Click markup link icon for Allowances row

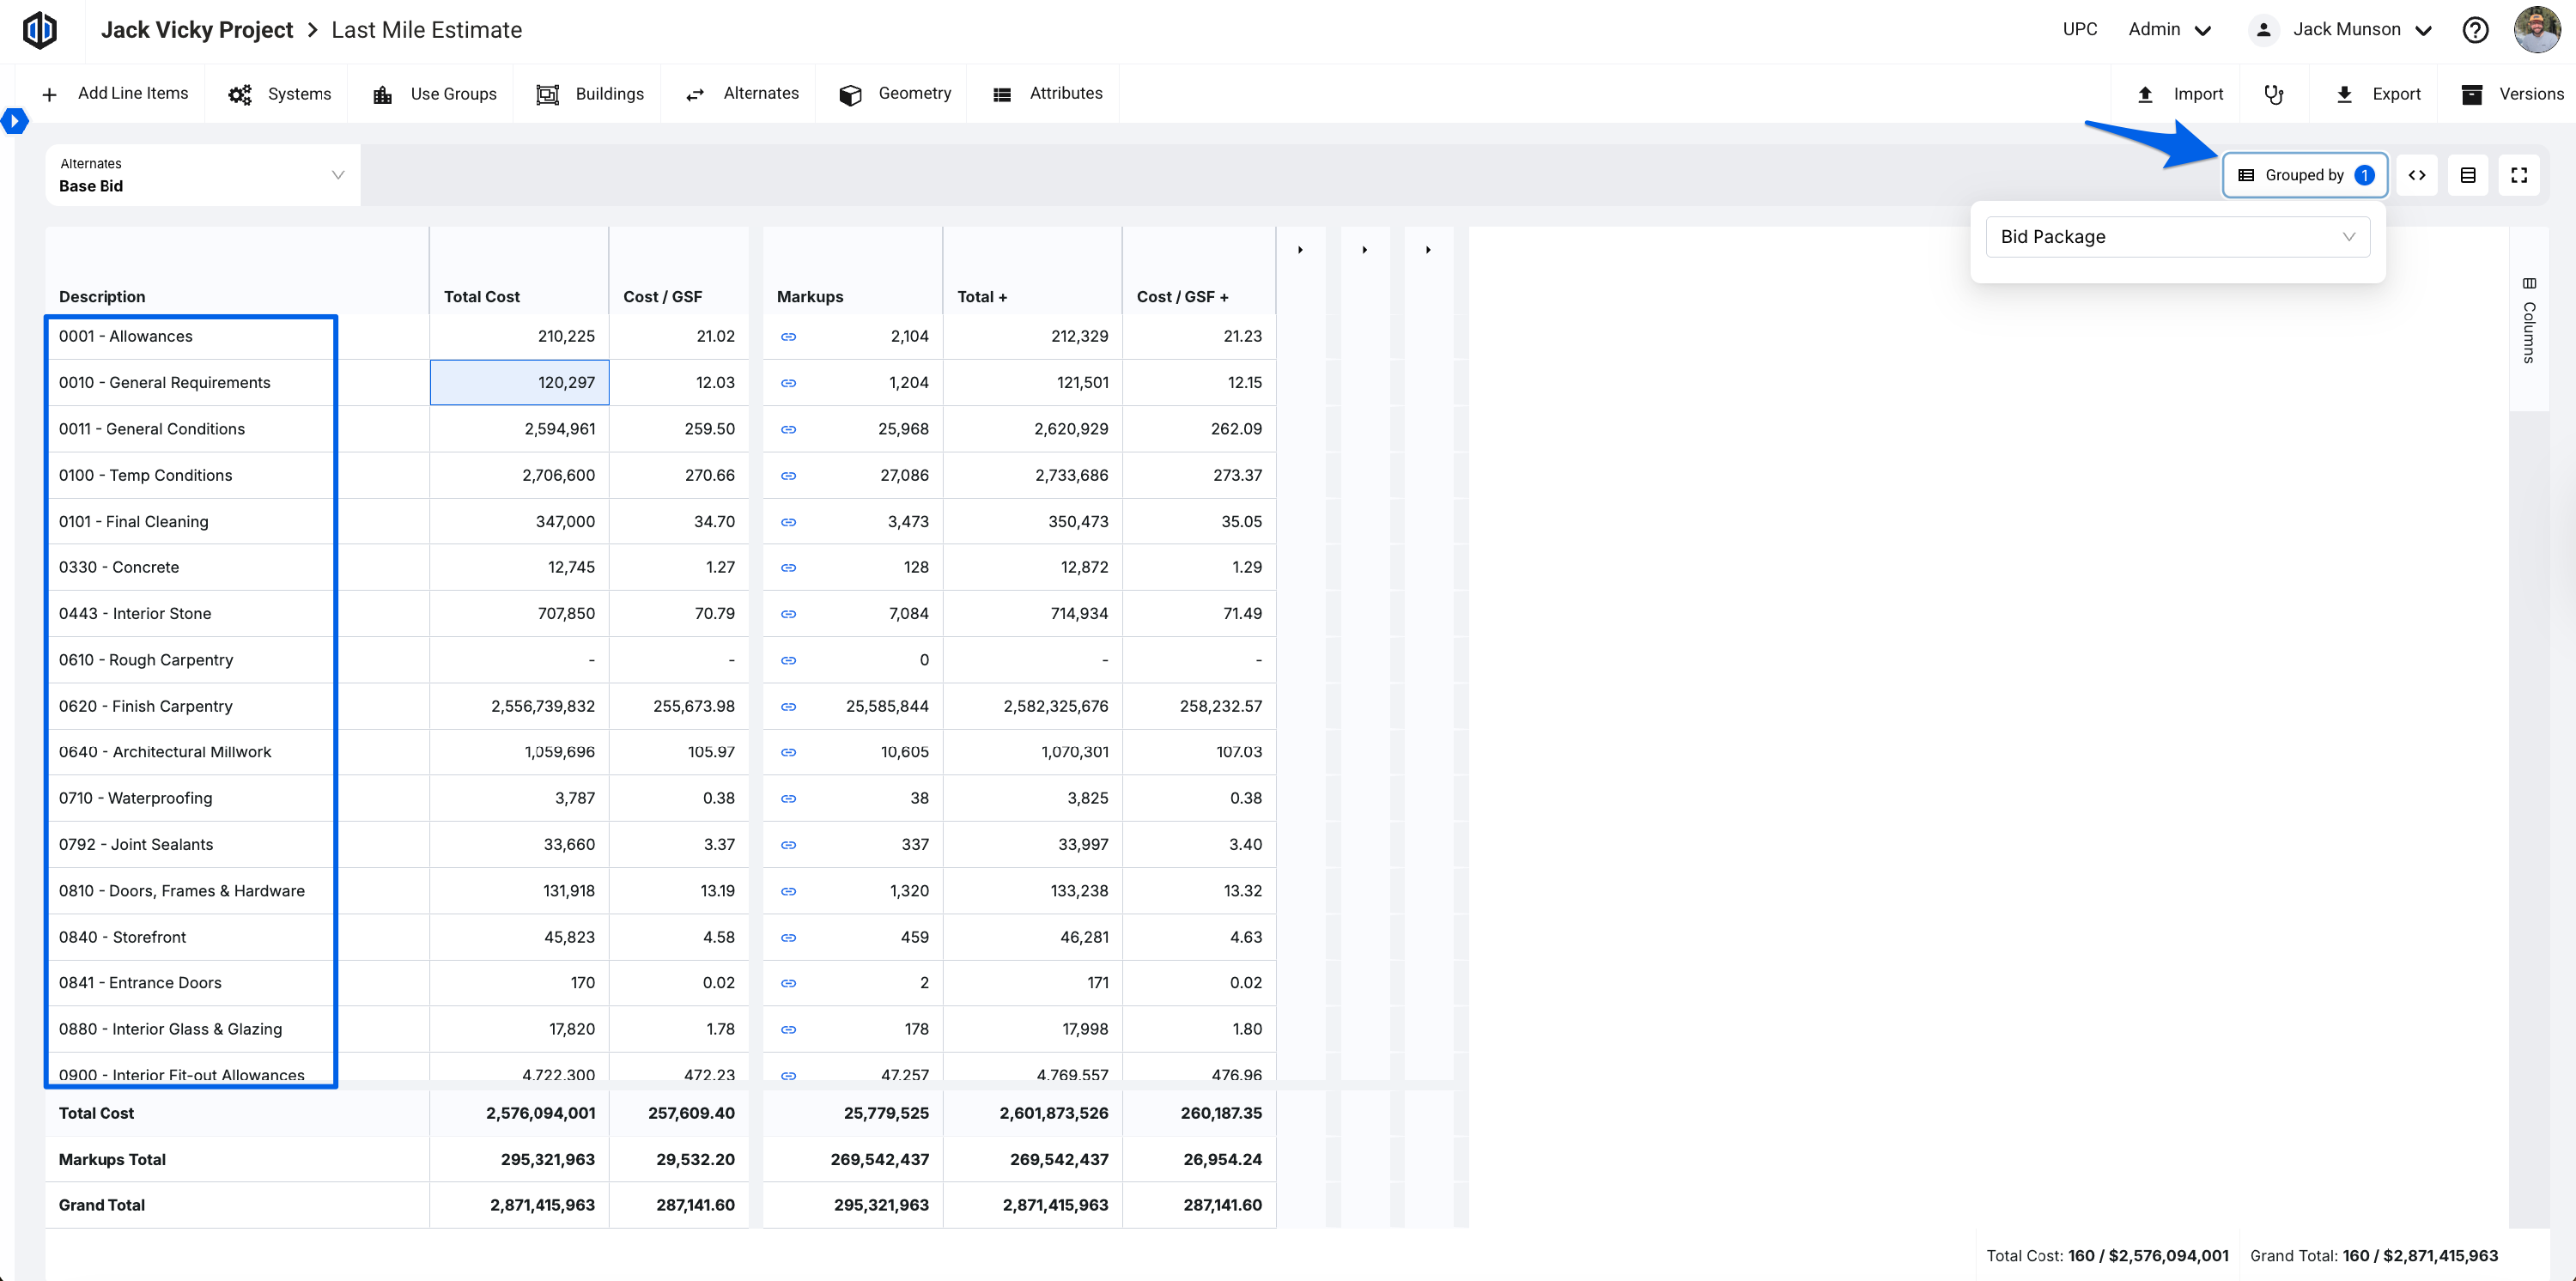[788, 337]
